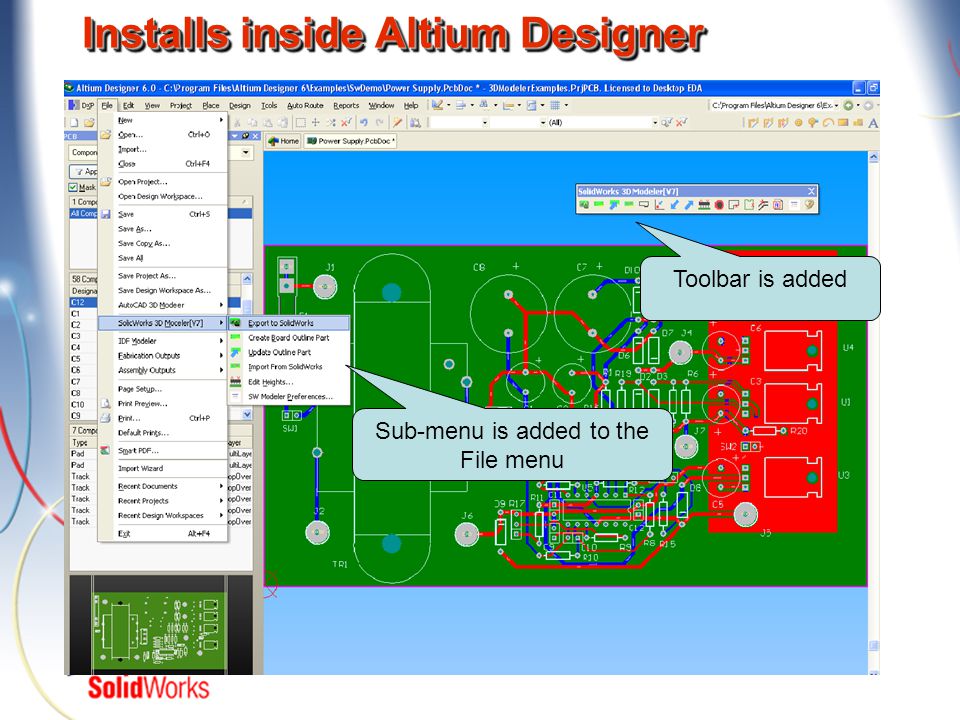Screen dimensions: 960x720
Task: Switch to Power Supply.PcbDoc tab
Action: click(x=351, y=141)
